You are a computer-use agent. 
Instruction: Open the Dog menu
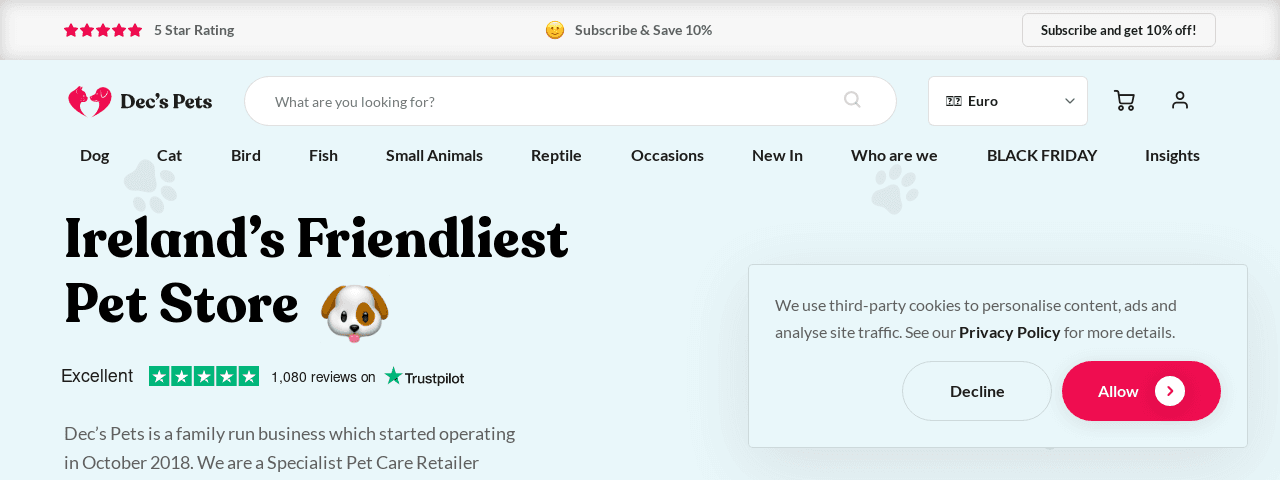click(94, 155)
